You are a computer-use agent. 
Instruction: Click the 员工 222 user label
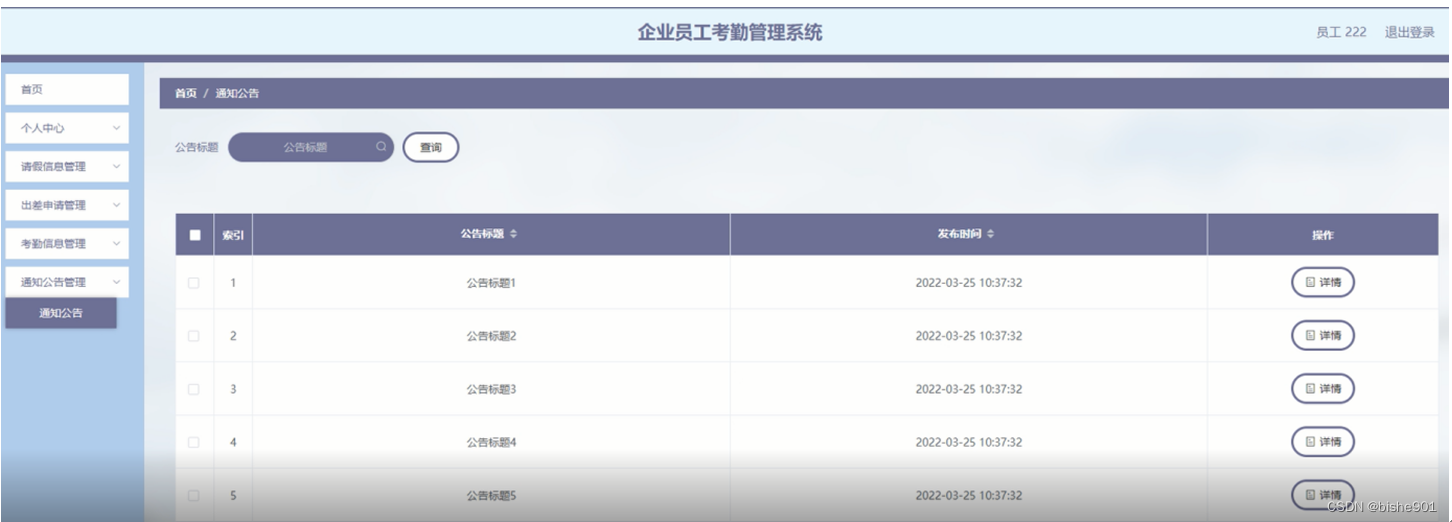[1341, 32]
